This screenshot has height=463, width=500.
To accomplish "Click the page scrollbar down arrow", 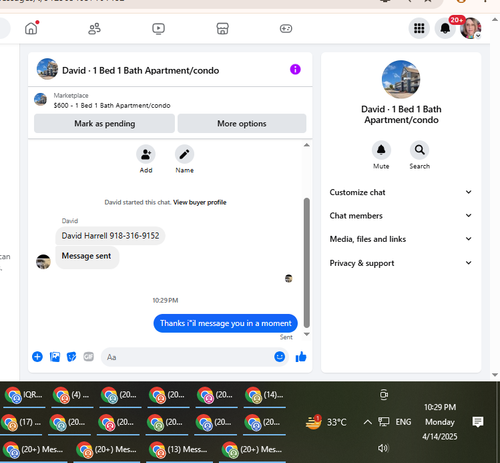I will (x=495, y=375).
